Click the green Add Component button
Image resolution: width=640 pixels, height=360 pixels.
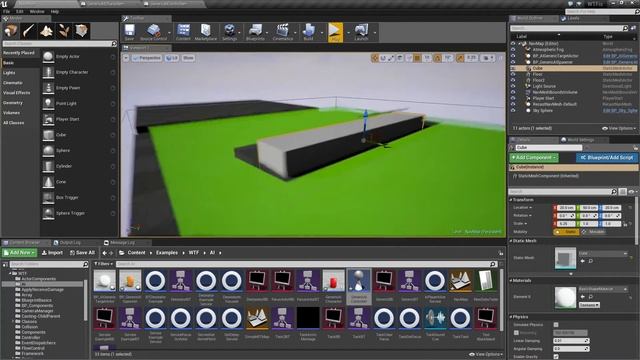click(x=534, y=158)
